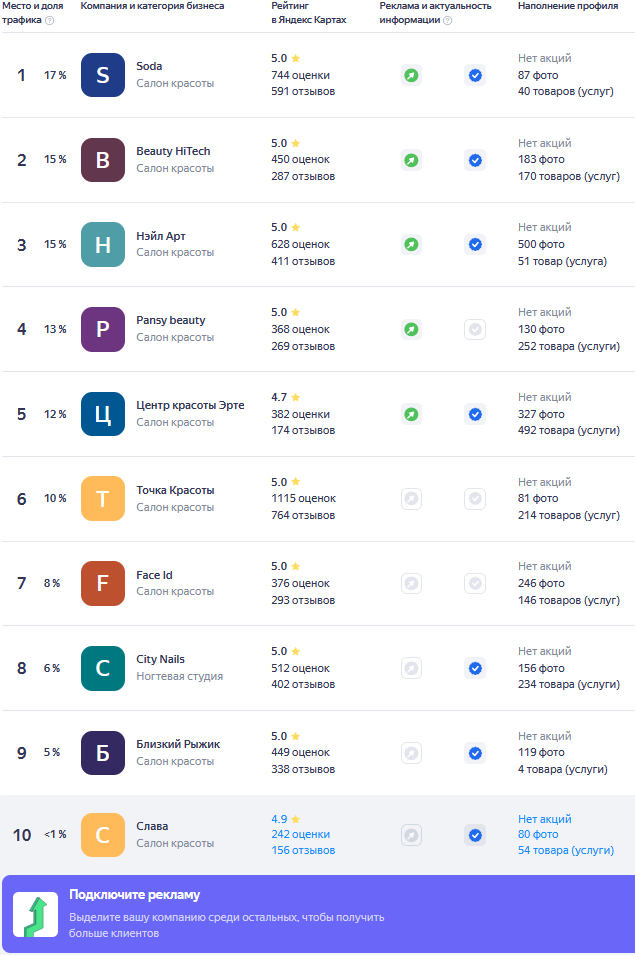Open the Центр красоты Эрте company name
The image size is (635, 955).
189,405
